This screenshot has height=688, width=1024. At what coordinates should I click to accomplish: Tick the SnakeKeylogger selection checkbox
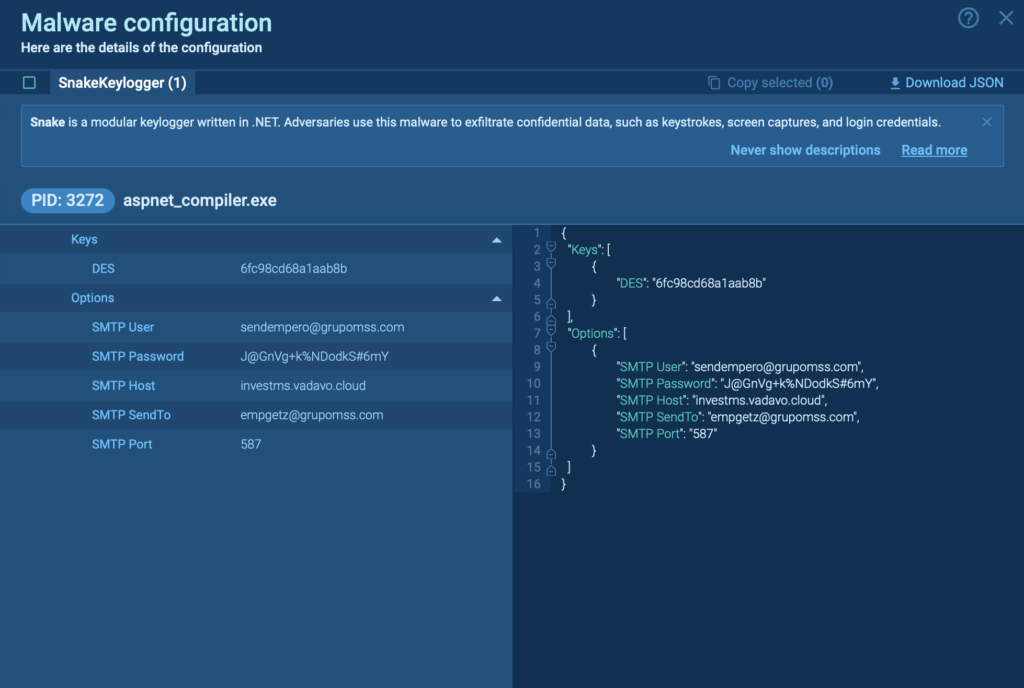[x=29, y=83]
